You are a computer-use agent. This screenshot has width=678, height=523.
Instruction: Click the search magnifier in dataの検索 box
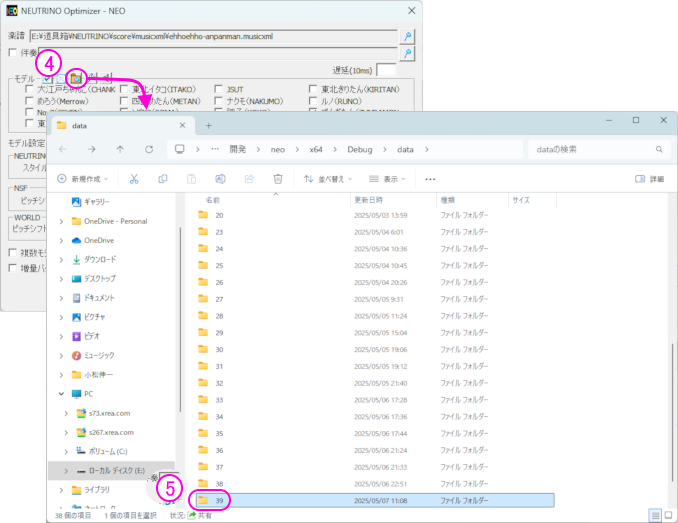pyautogui.click(x=659, y=150)
